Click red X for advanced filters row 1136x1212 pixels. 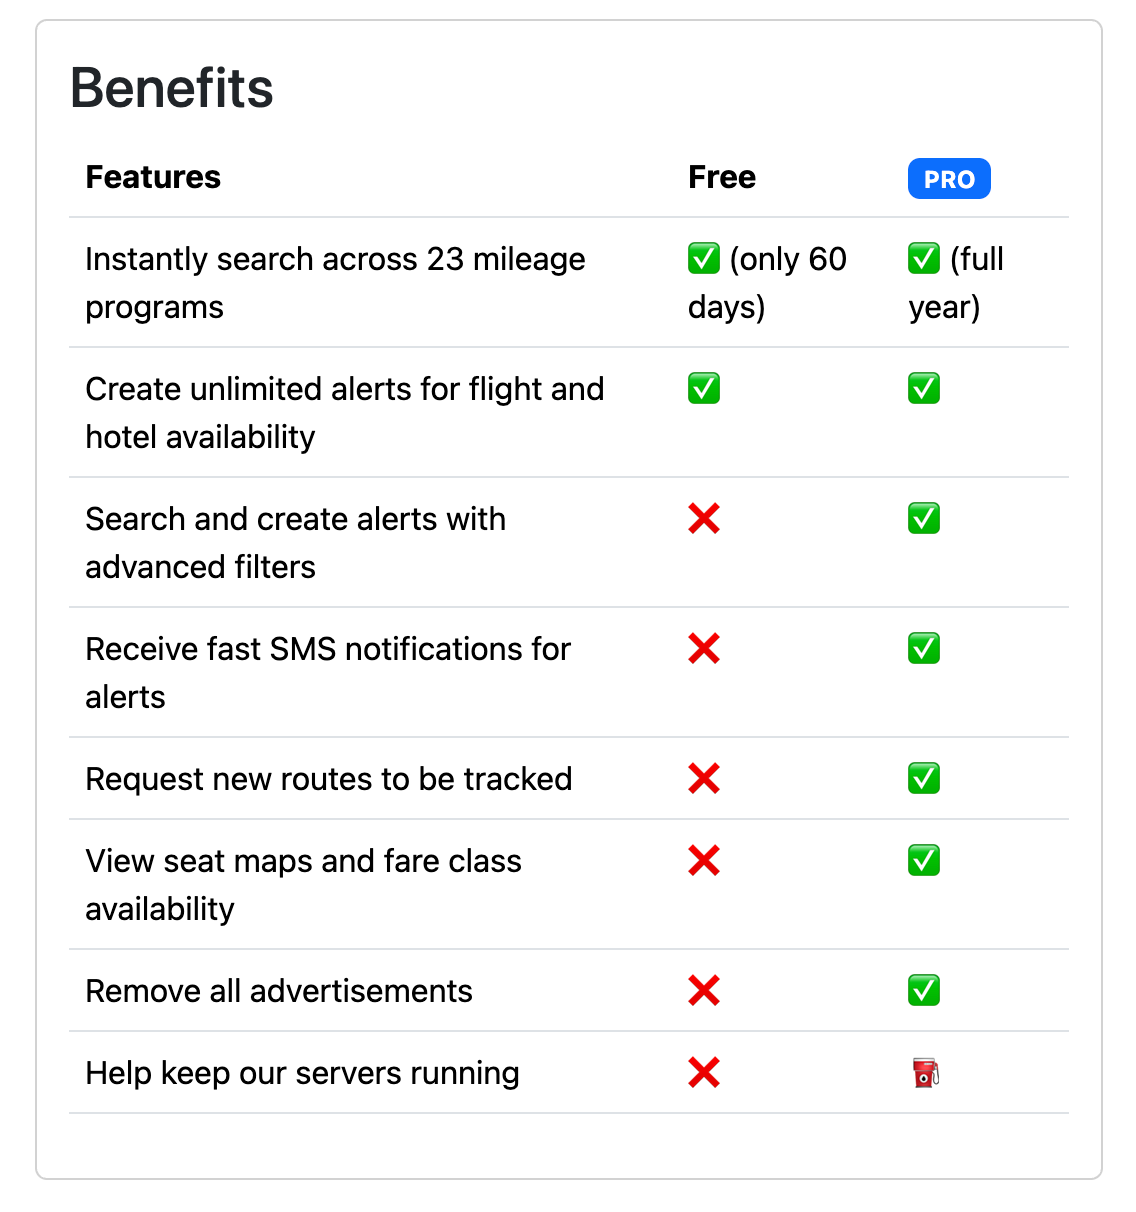tap(704, 519)
